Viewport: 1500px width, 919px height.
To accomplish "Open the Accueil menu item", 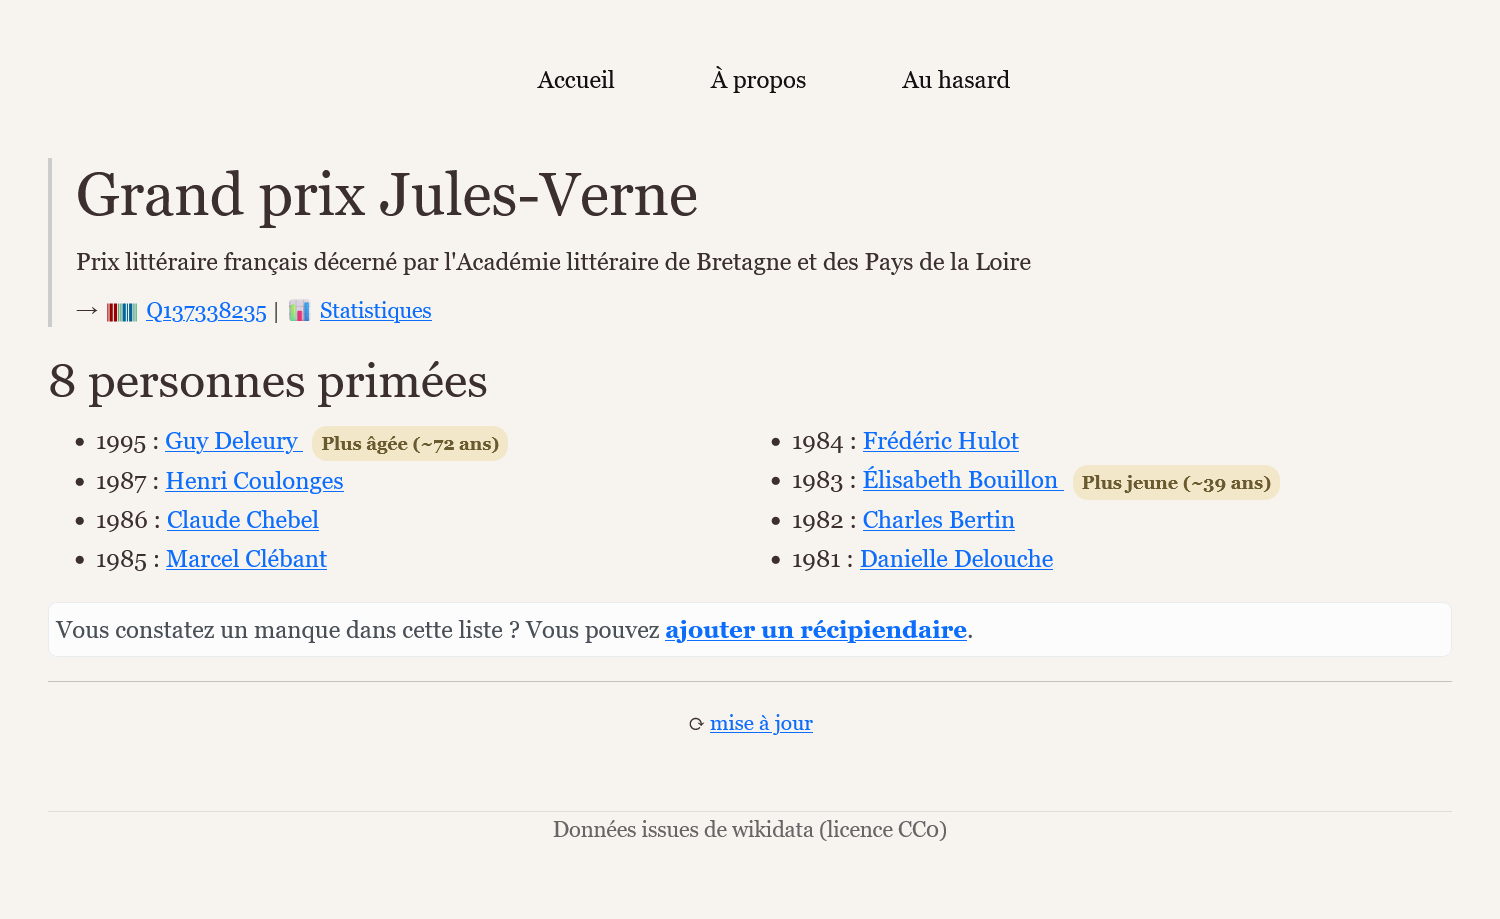I will tap(575, 80).
